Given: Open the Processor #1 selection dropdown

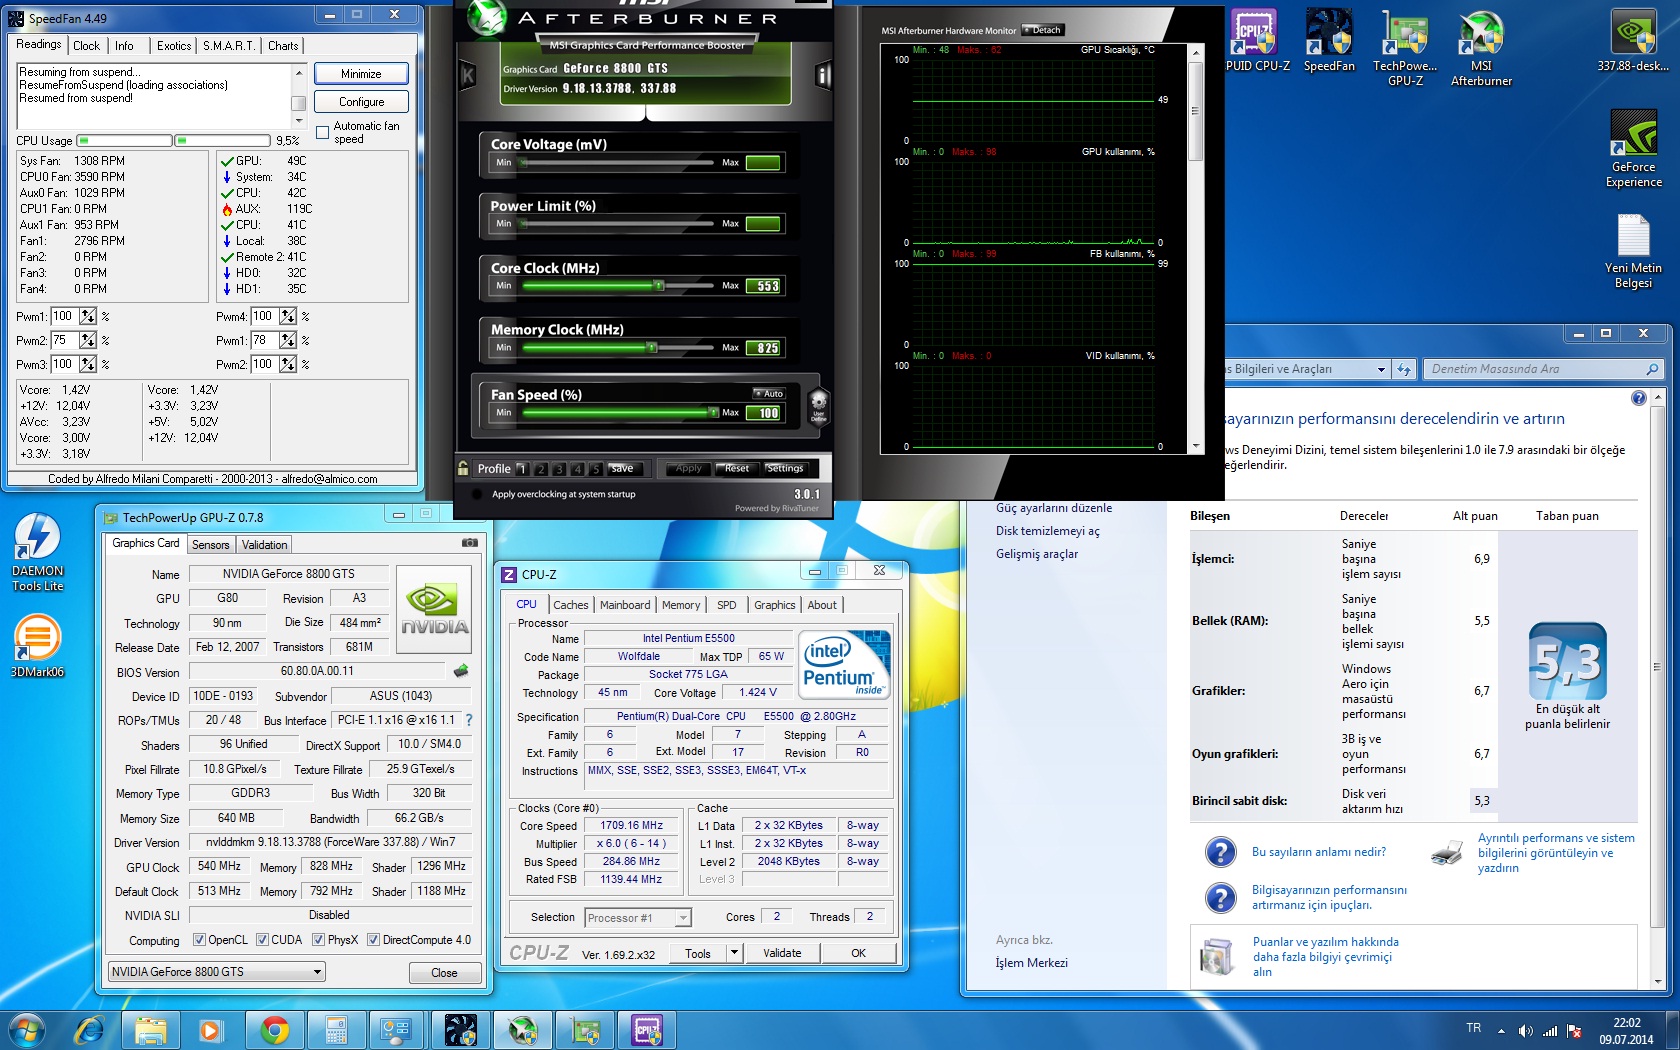Looking at the screenshot, I should click(x=638, y=918).
